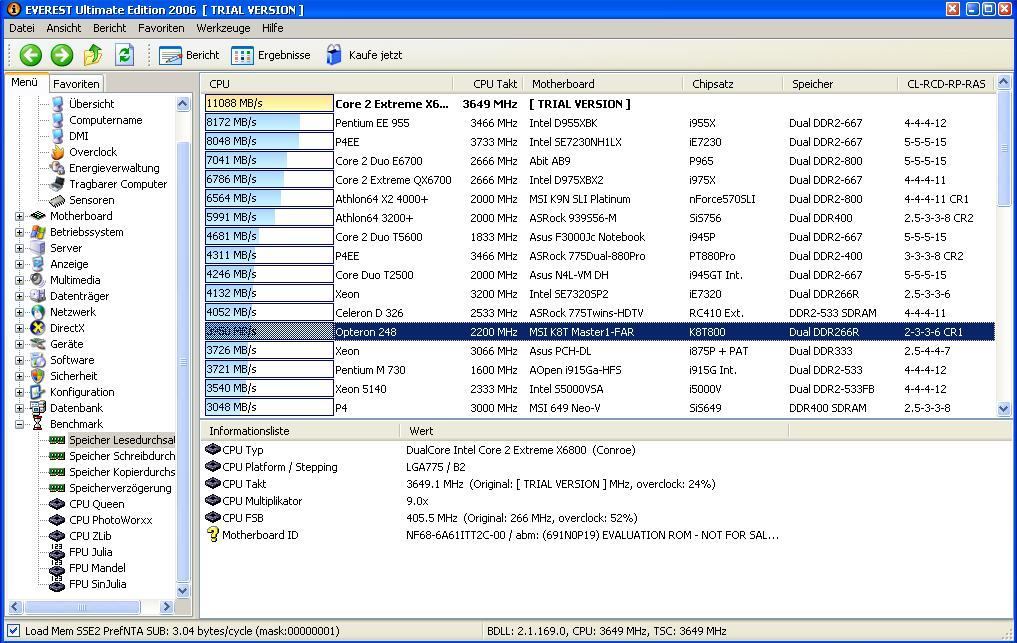This screenshot has width=1017, height=643.
Task: Click the Core 2 Duo E6700 row
Action: [599, 160]
